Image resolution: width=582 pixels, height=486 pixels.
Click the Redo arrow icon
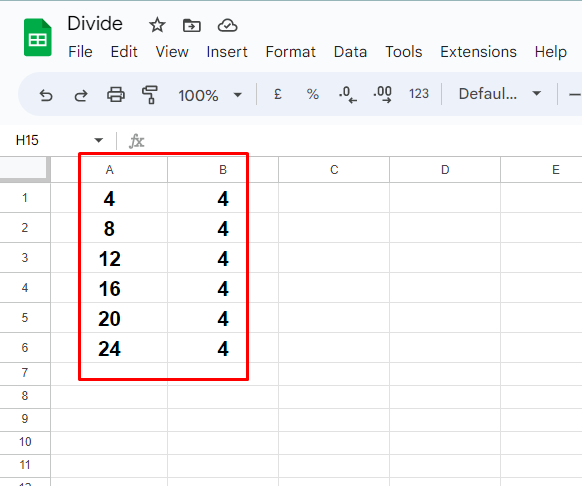click(x=81, y=95)
